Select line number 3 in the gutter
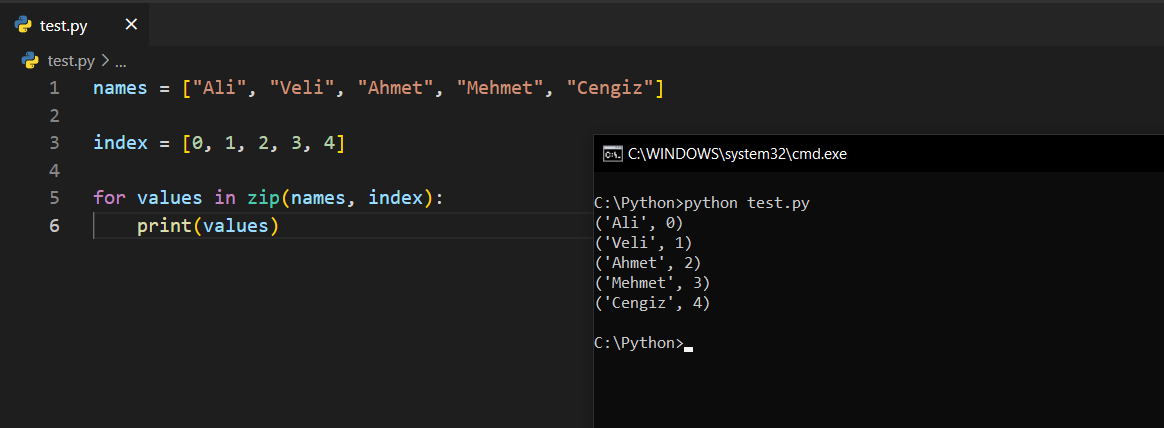1164x428 pixels. 53,143
